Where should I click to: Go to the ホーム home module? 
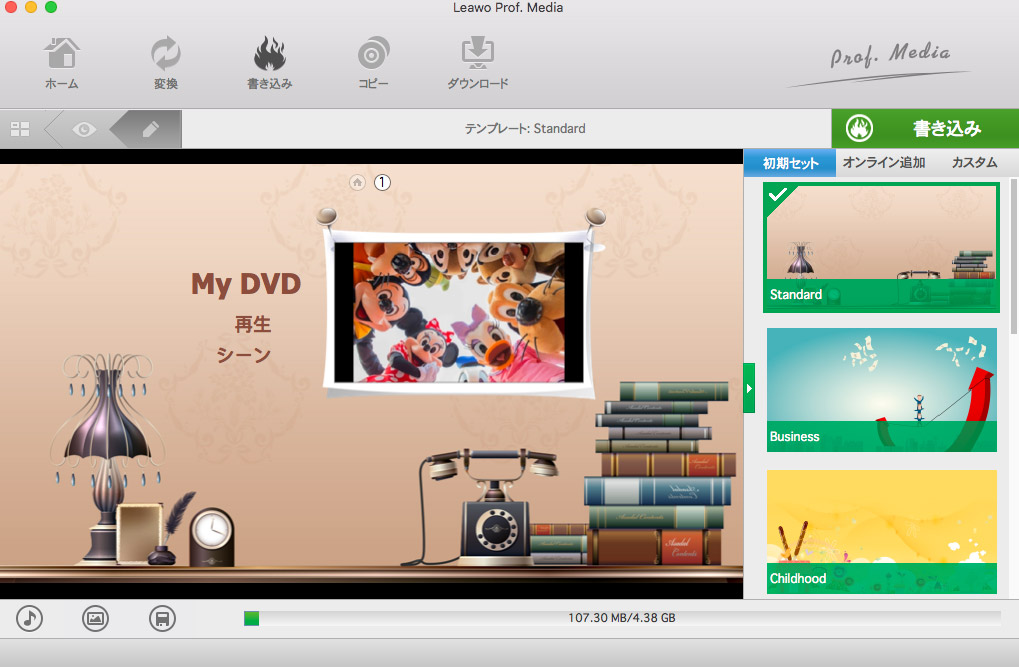point(62,63)
